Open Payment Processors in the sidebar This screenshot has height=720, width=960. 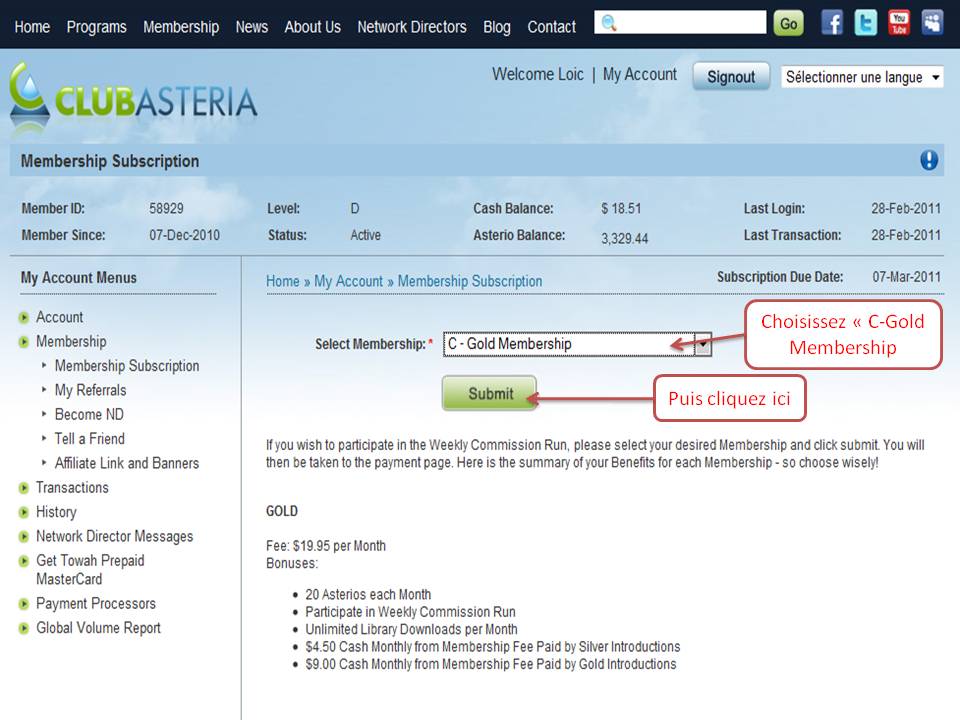[96, 604]
